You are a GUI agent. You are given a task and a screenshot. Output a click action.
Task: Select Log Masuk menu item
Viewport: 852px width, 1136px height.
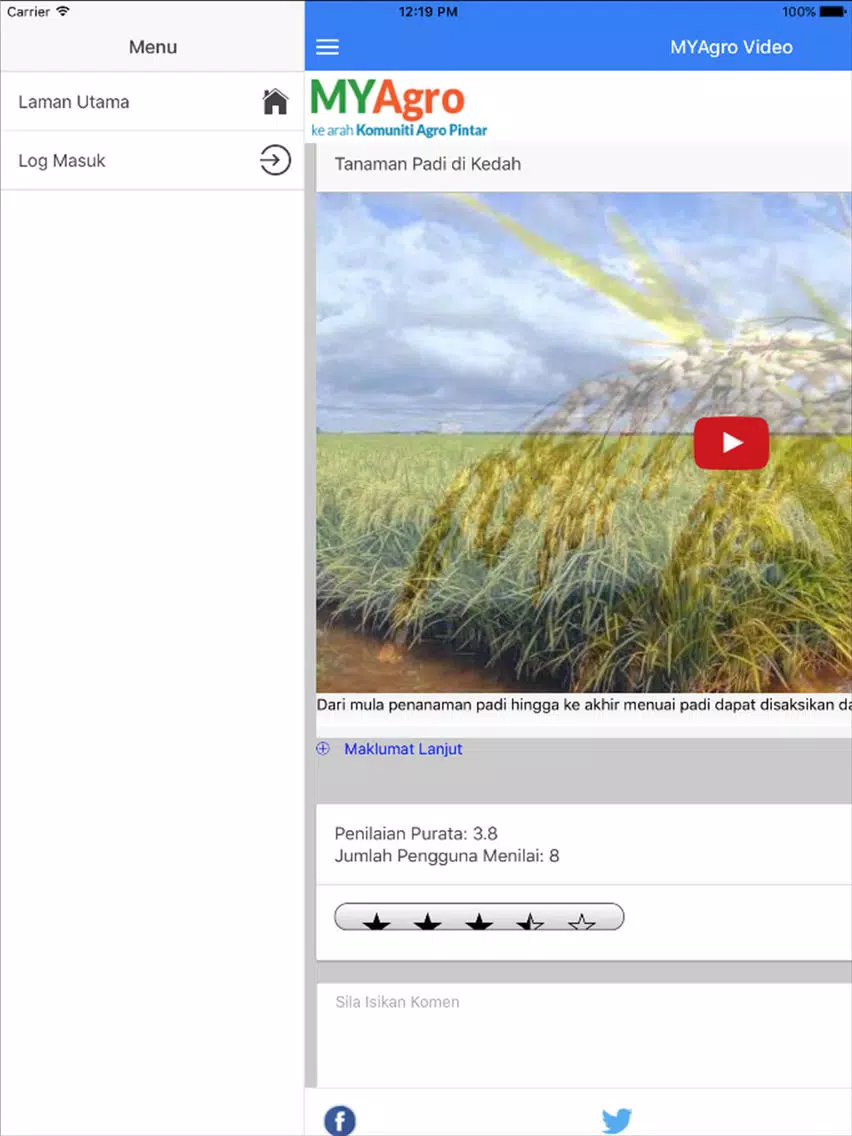pos(152,161)
